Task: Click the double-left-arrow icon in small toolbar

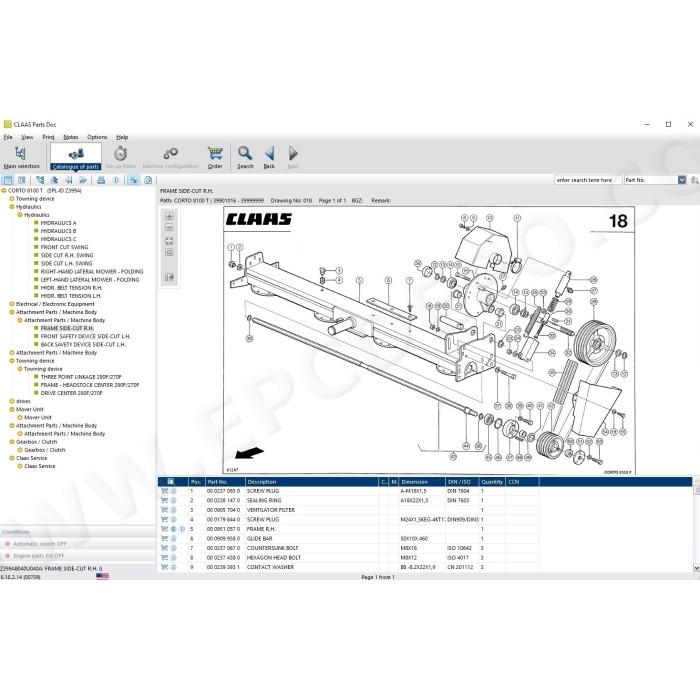Action: coord(69,180)
